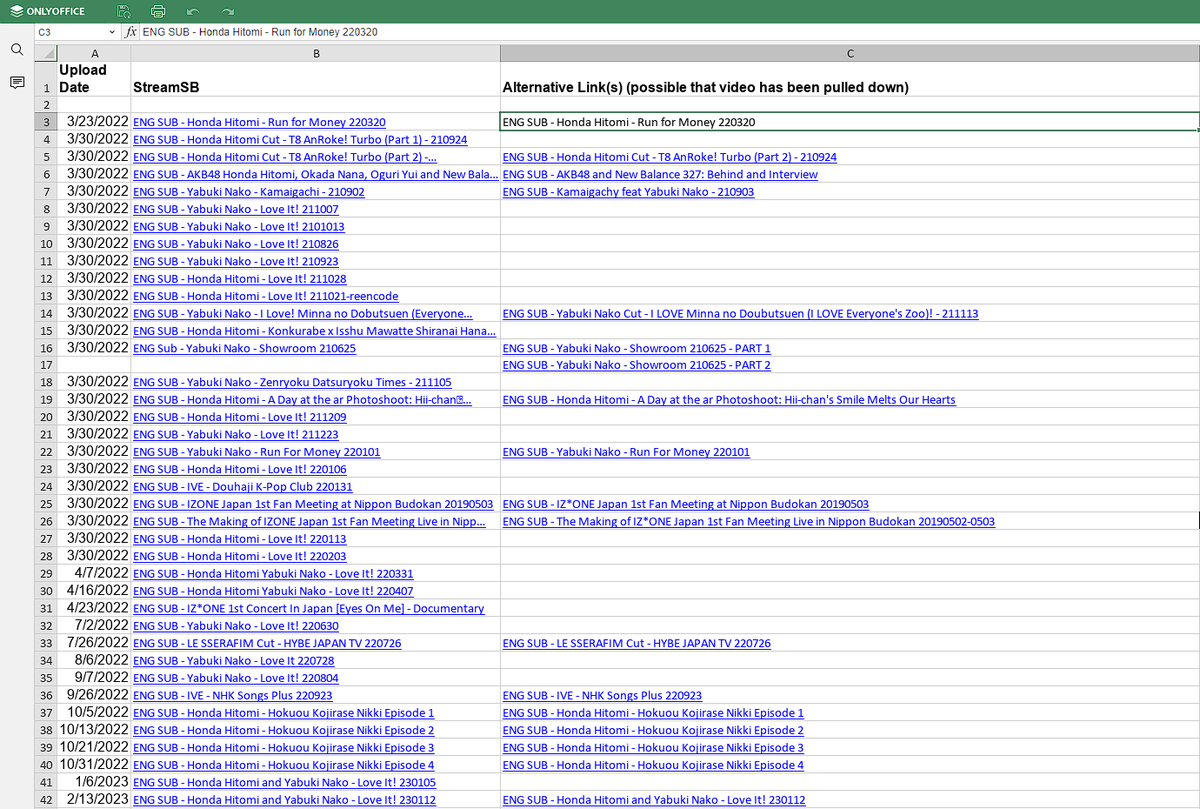Open 'IVE - Douhaji K-Pop Club 220131' link
This screenshot has width=1200, height=809.
coord(243,487)
